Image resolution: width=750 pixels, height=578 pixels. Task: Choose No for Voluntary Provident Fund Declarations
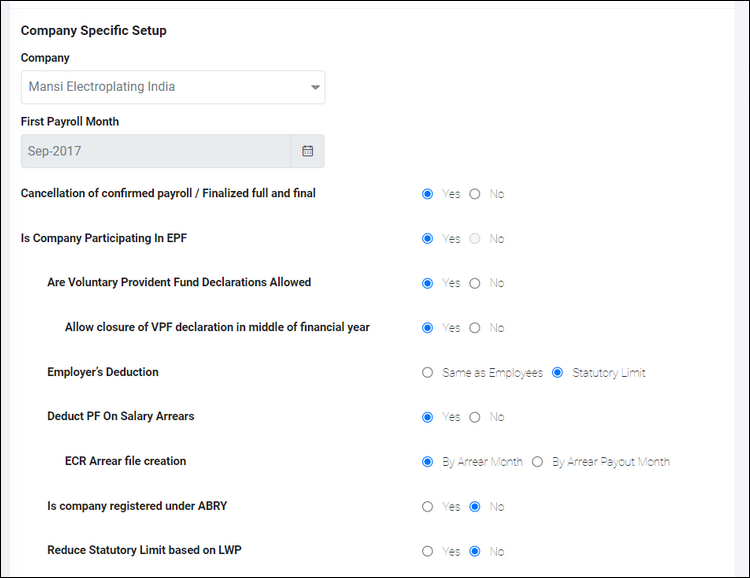pyautogui.click(x=475, y=283)
